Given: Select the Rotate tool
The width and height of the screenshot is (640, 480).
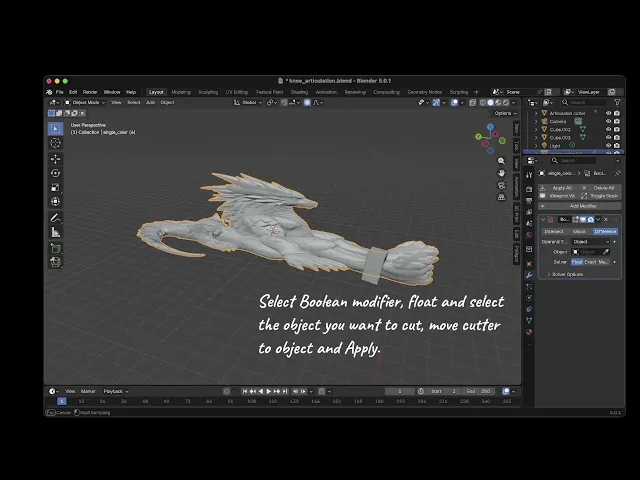Looking at the screenshot, I should coord(56,173).
